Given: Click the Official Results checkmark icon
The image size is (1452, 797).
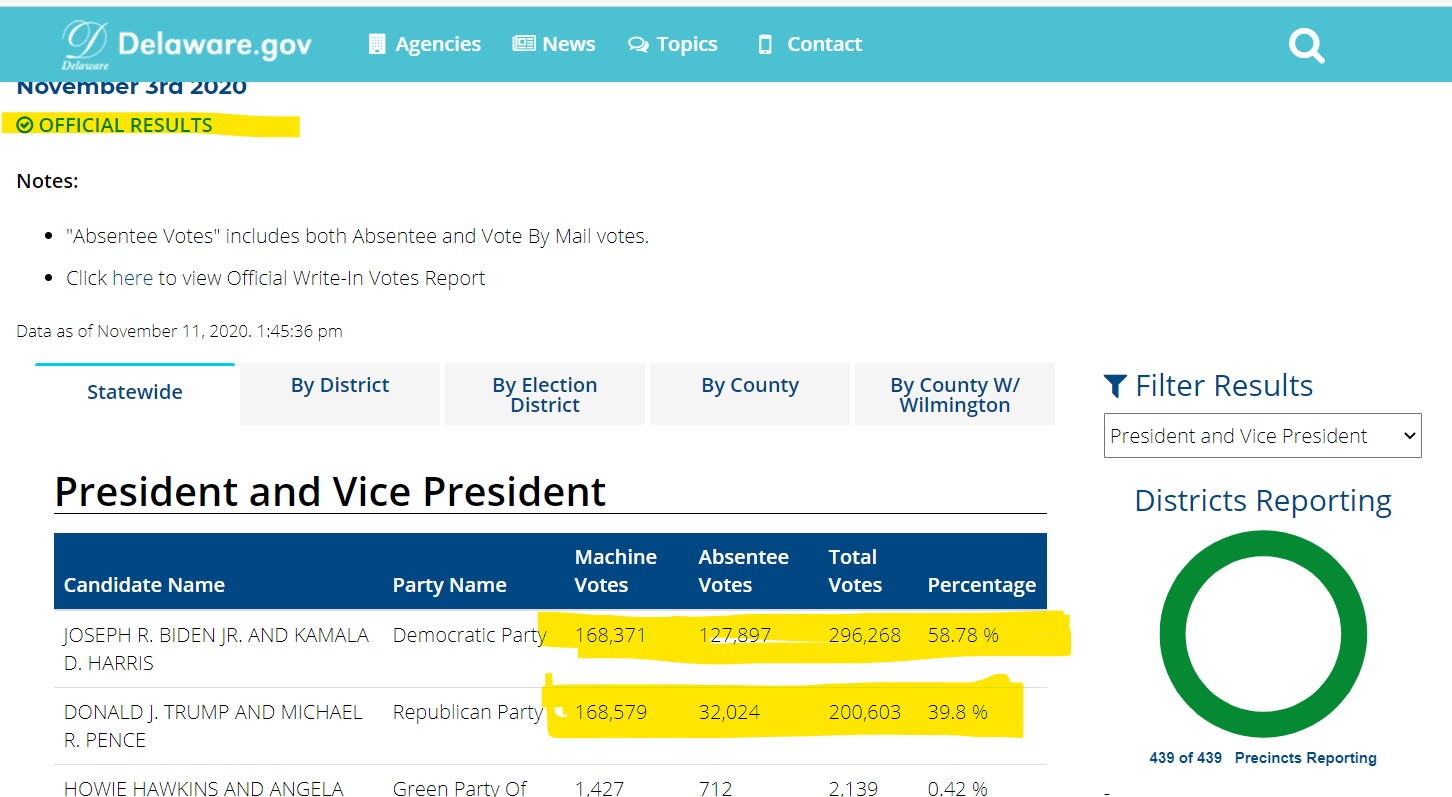Looking at the screenshot, I should tap(25, 125).
